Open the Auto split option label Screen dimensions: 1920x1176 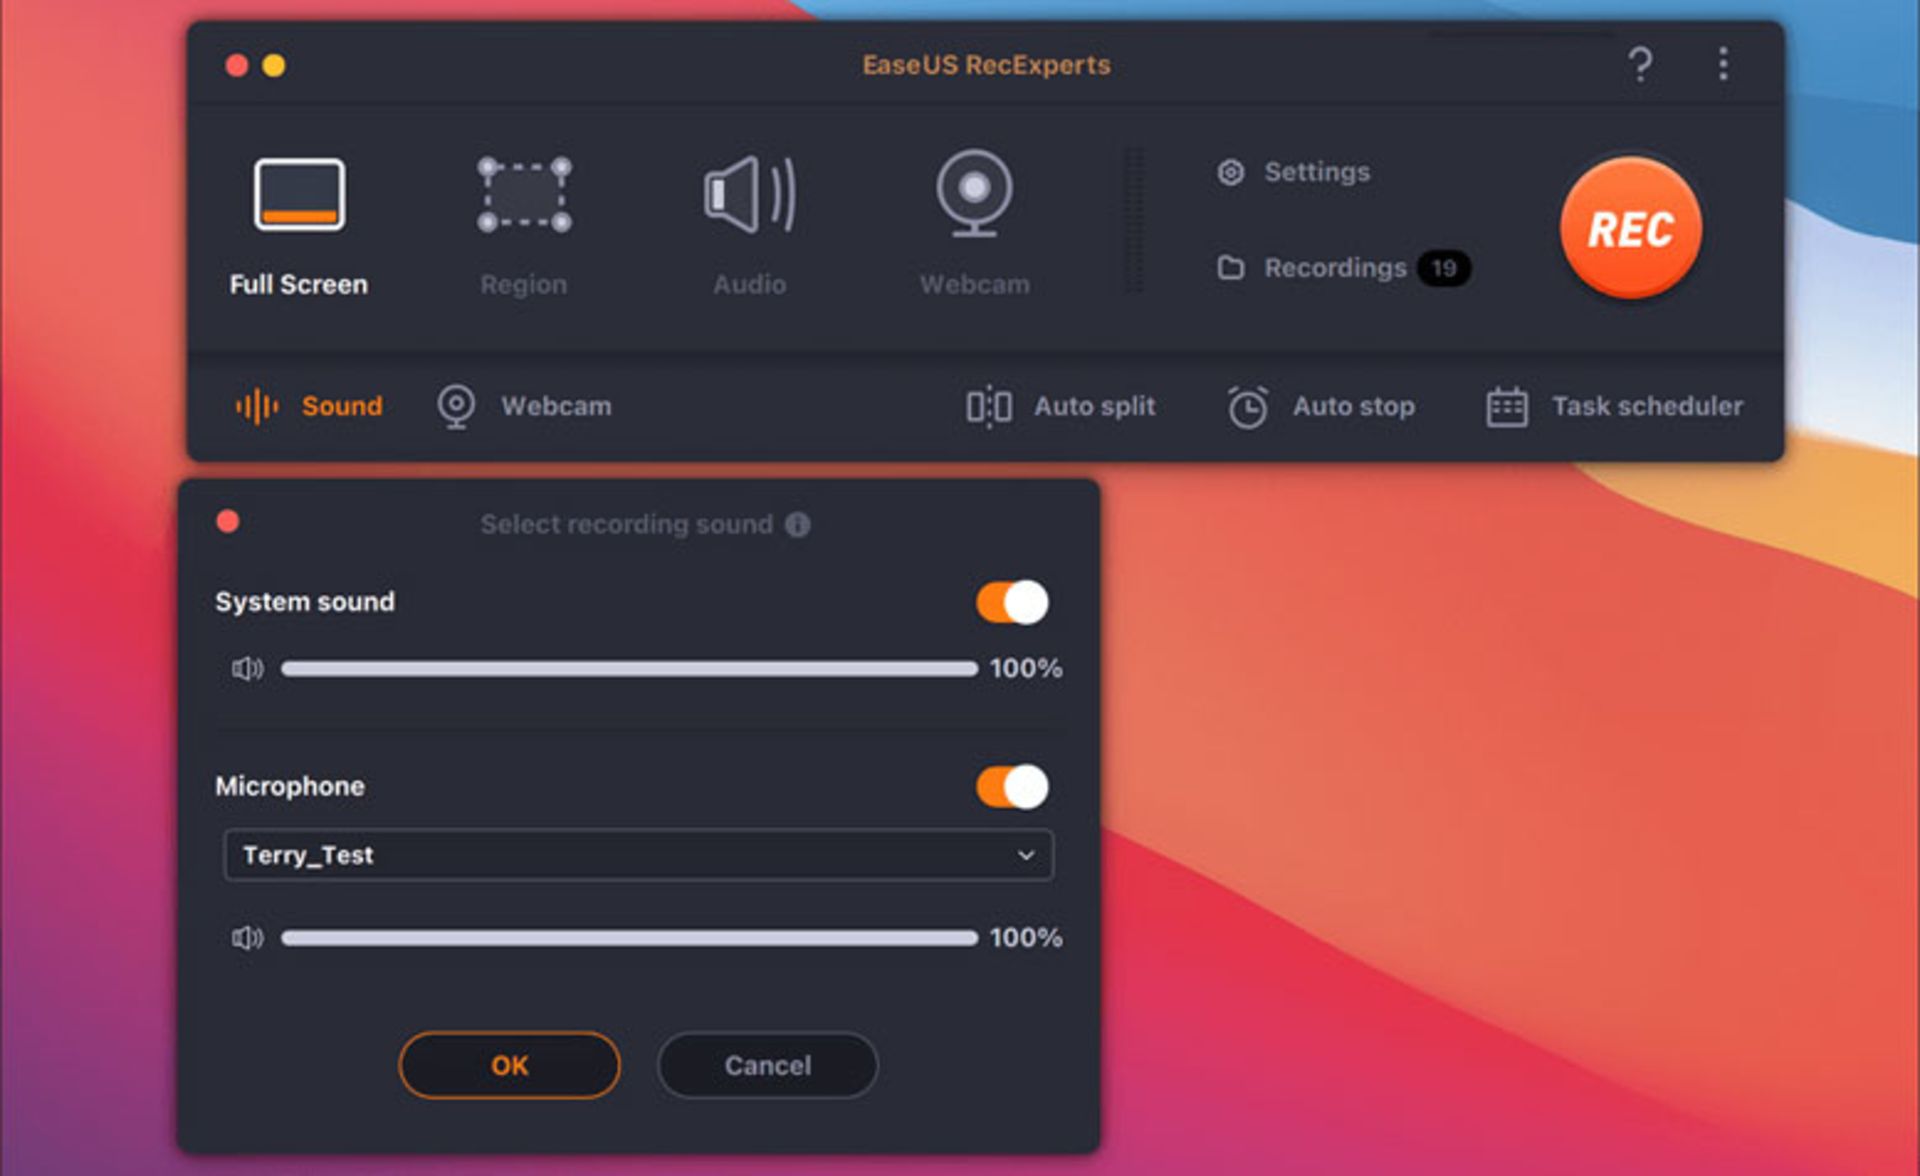(x=1094, y=406)
